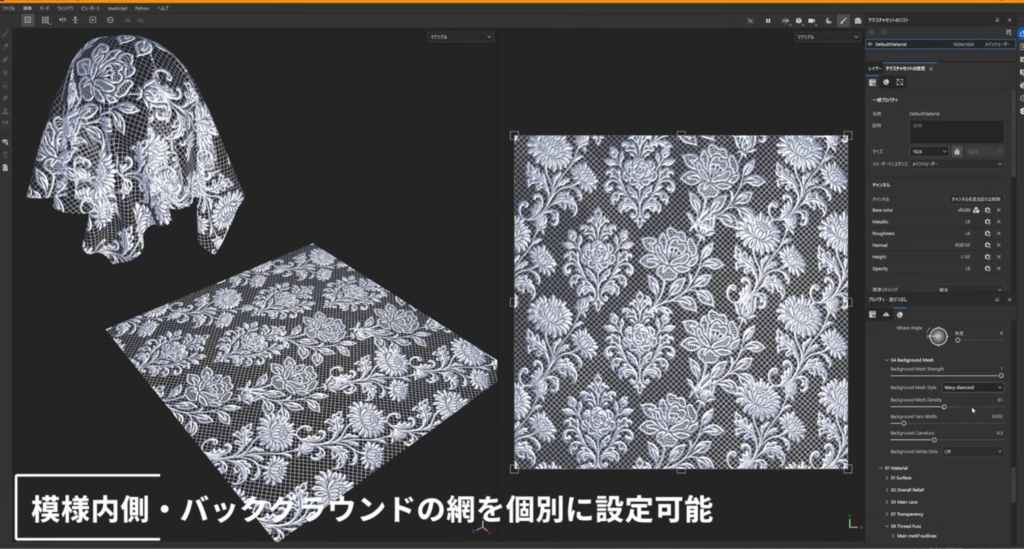Open the Background Mesh Style Wavy diamond dropdown
This screenshot has width=1024, height=549.
point(972,388)
